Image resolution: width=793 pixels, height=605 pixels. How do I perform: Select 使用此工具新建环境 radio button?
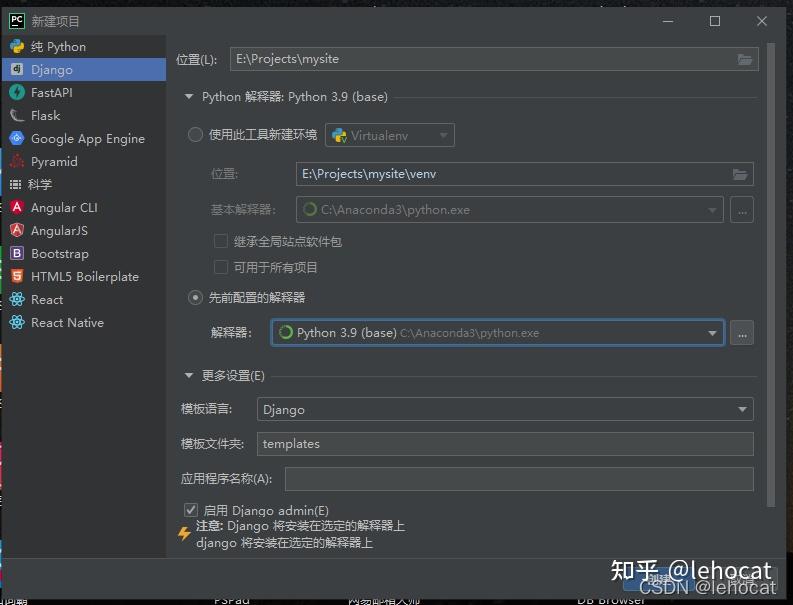(x=195, y=135)
